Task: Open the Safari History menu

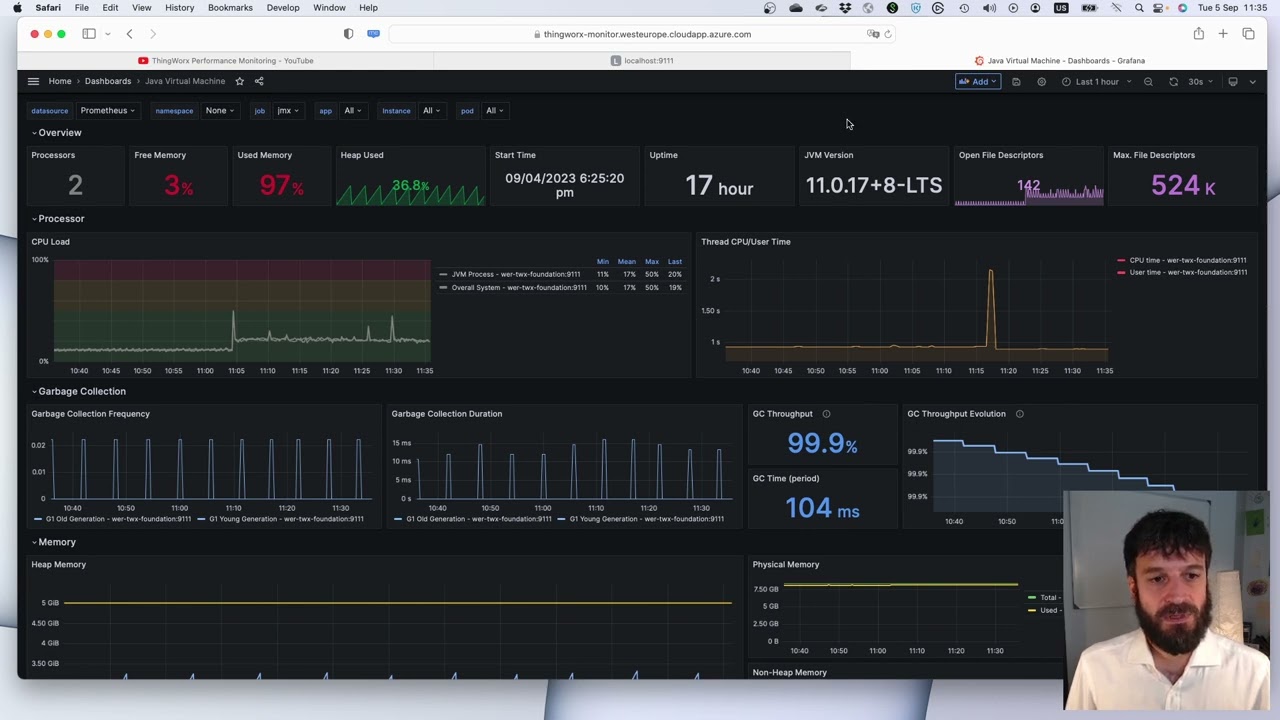Action: tap(180, 8)
